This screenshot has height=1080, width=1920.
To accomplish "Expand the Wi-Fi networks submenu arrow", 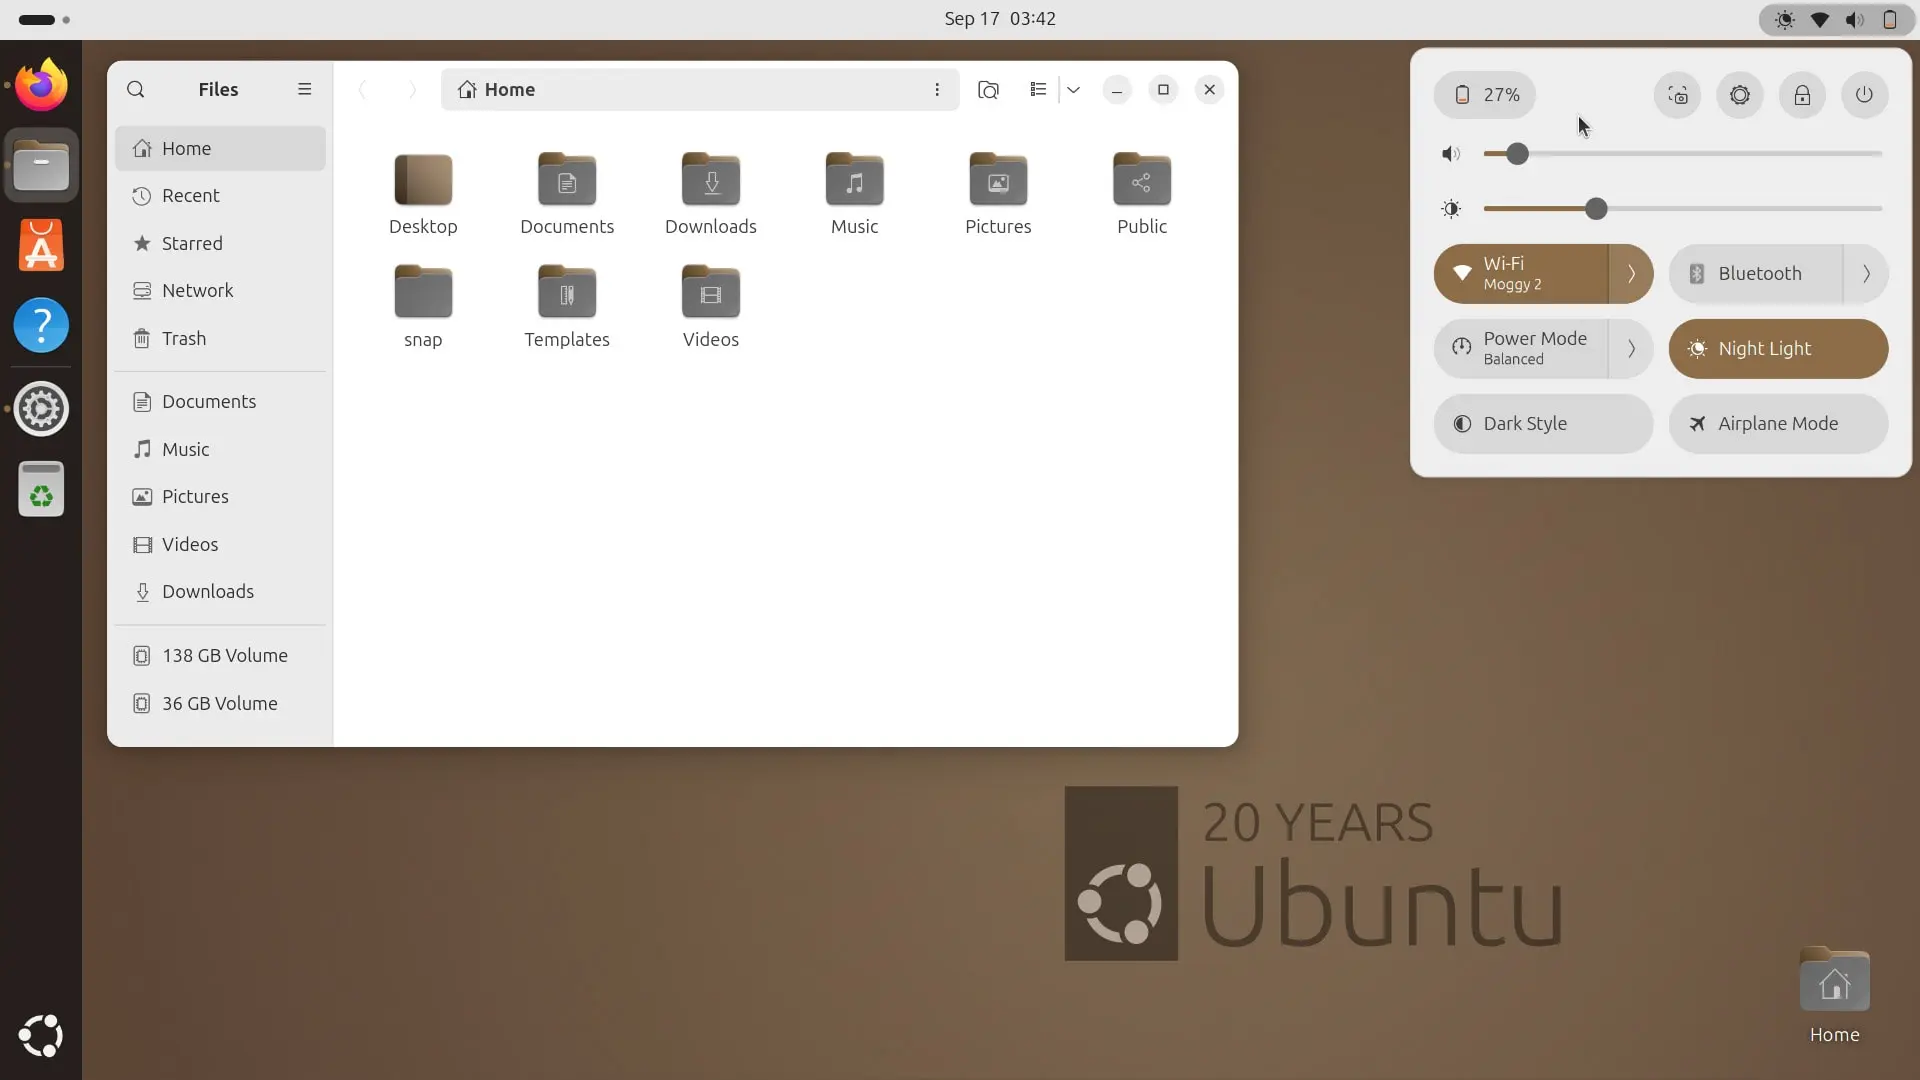I will [1631, 274].
